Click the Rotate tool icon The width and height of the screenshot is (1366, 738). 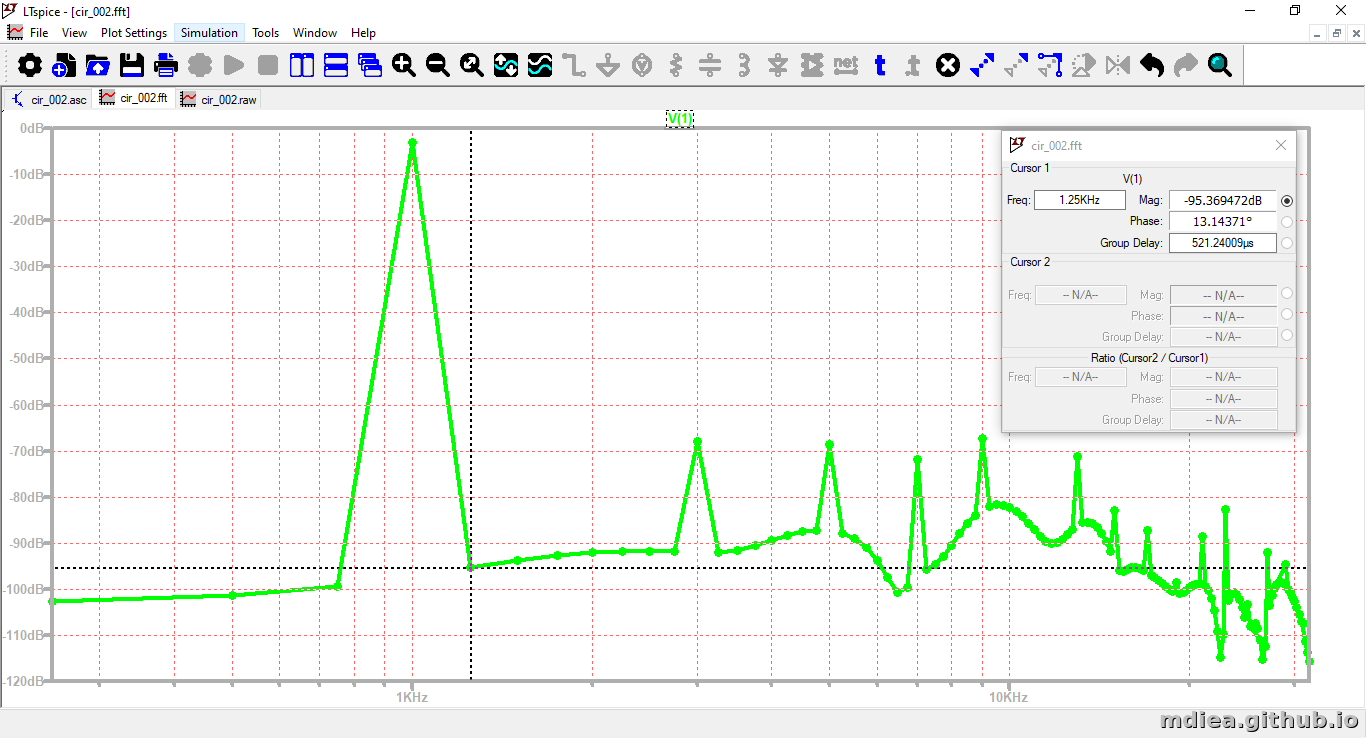click(1084, 66)
